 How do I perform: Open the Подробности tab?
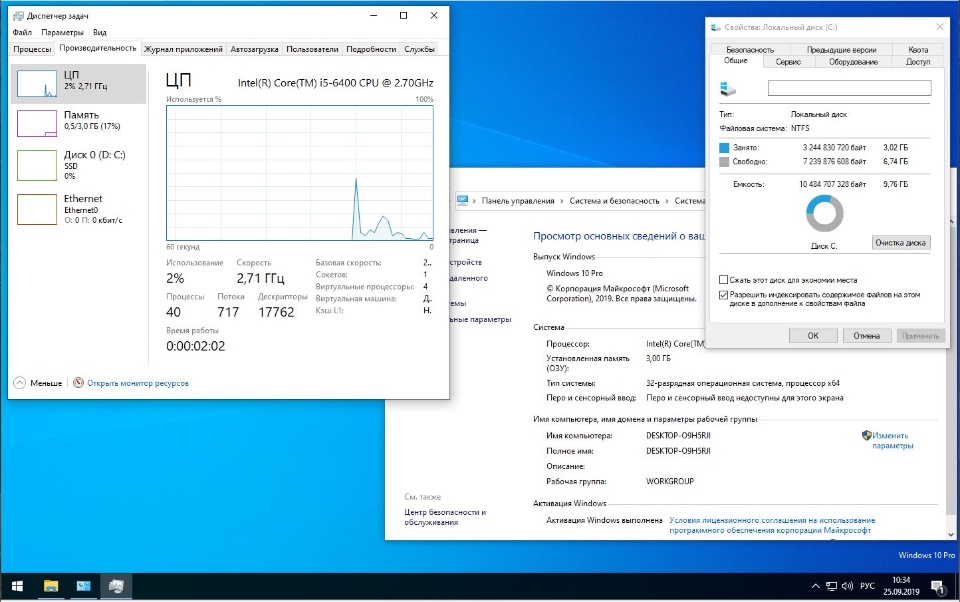[371, 49]
